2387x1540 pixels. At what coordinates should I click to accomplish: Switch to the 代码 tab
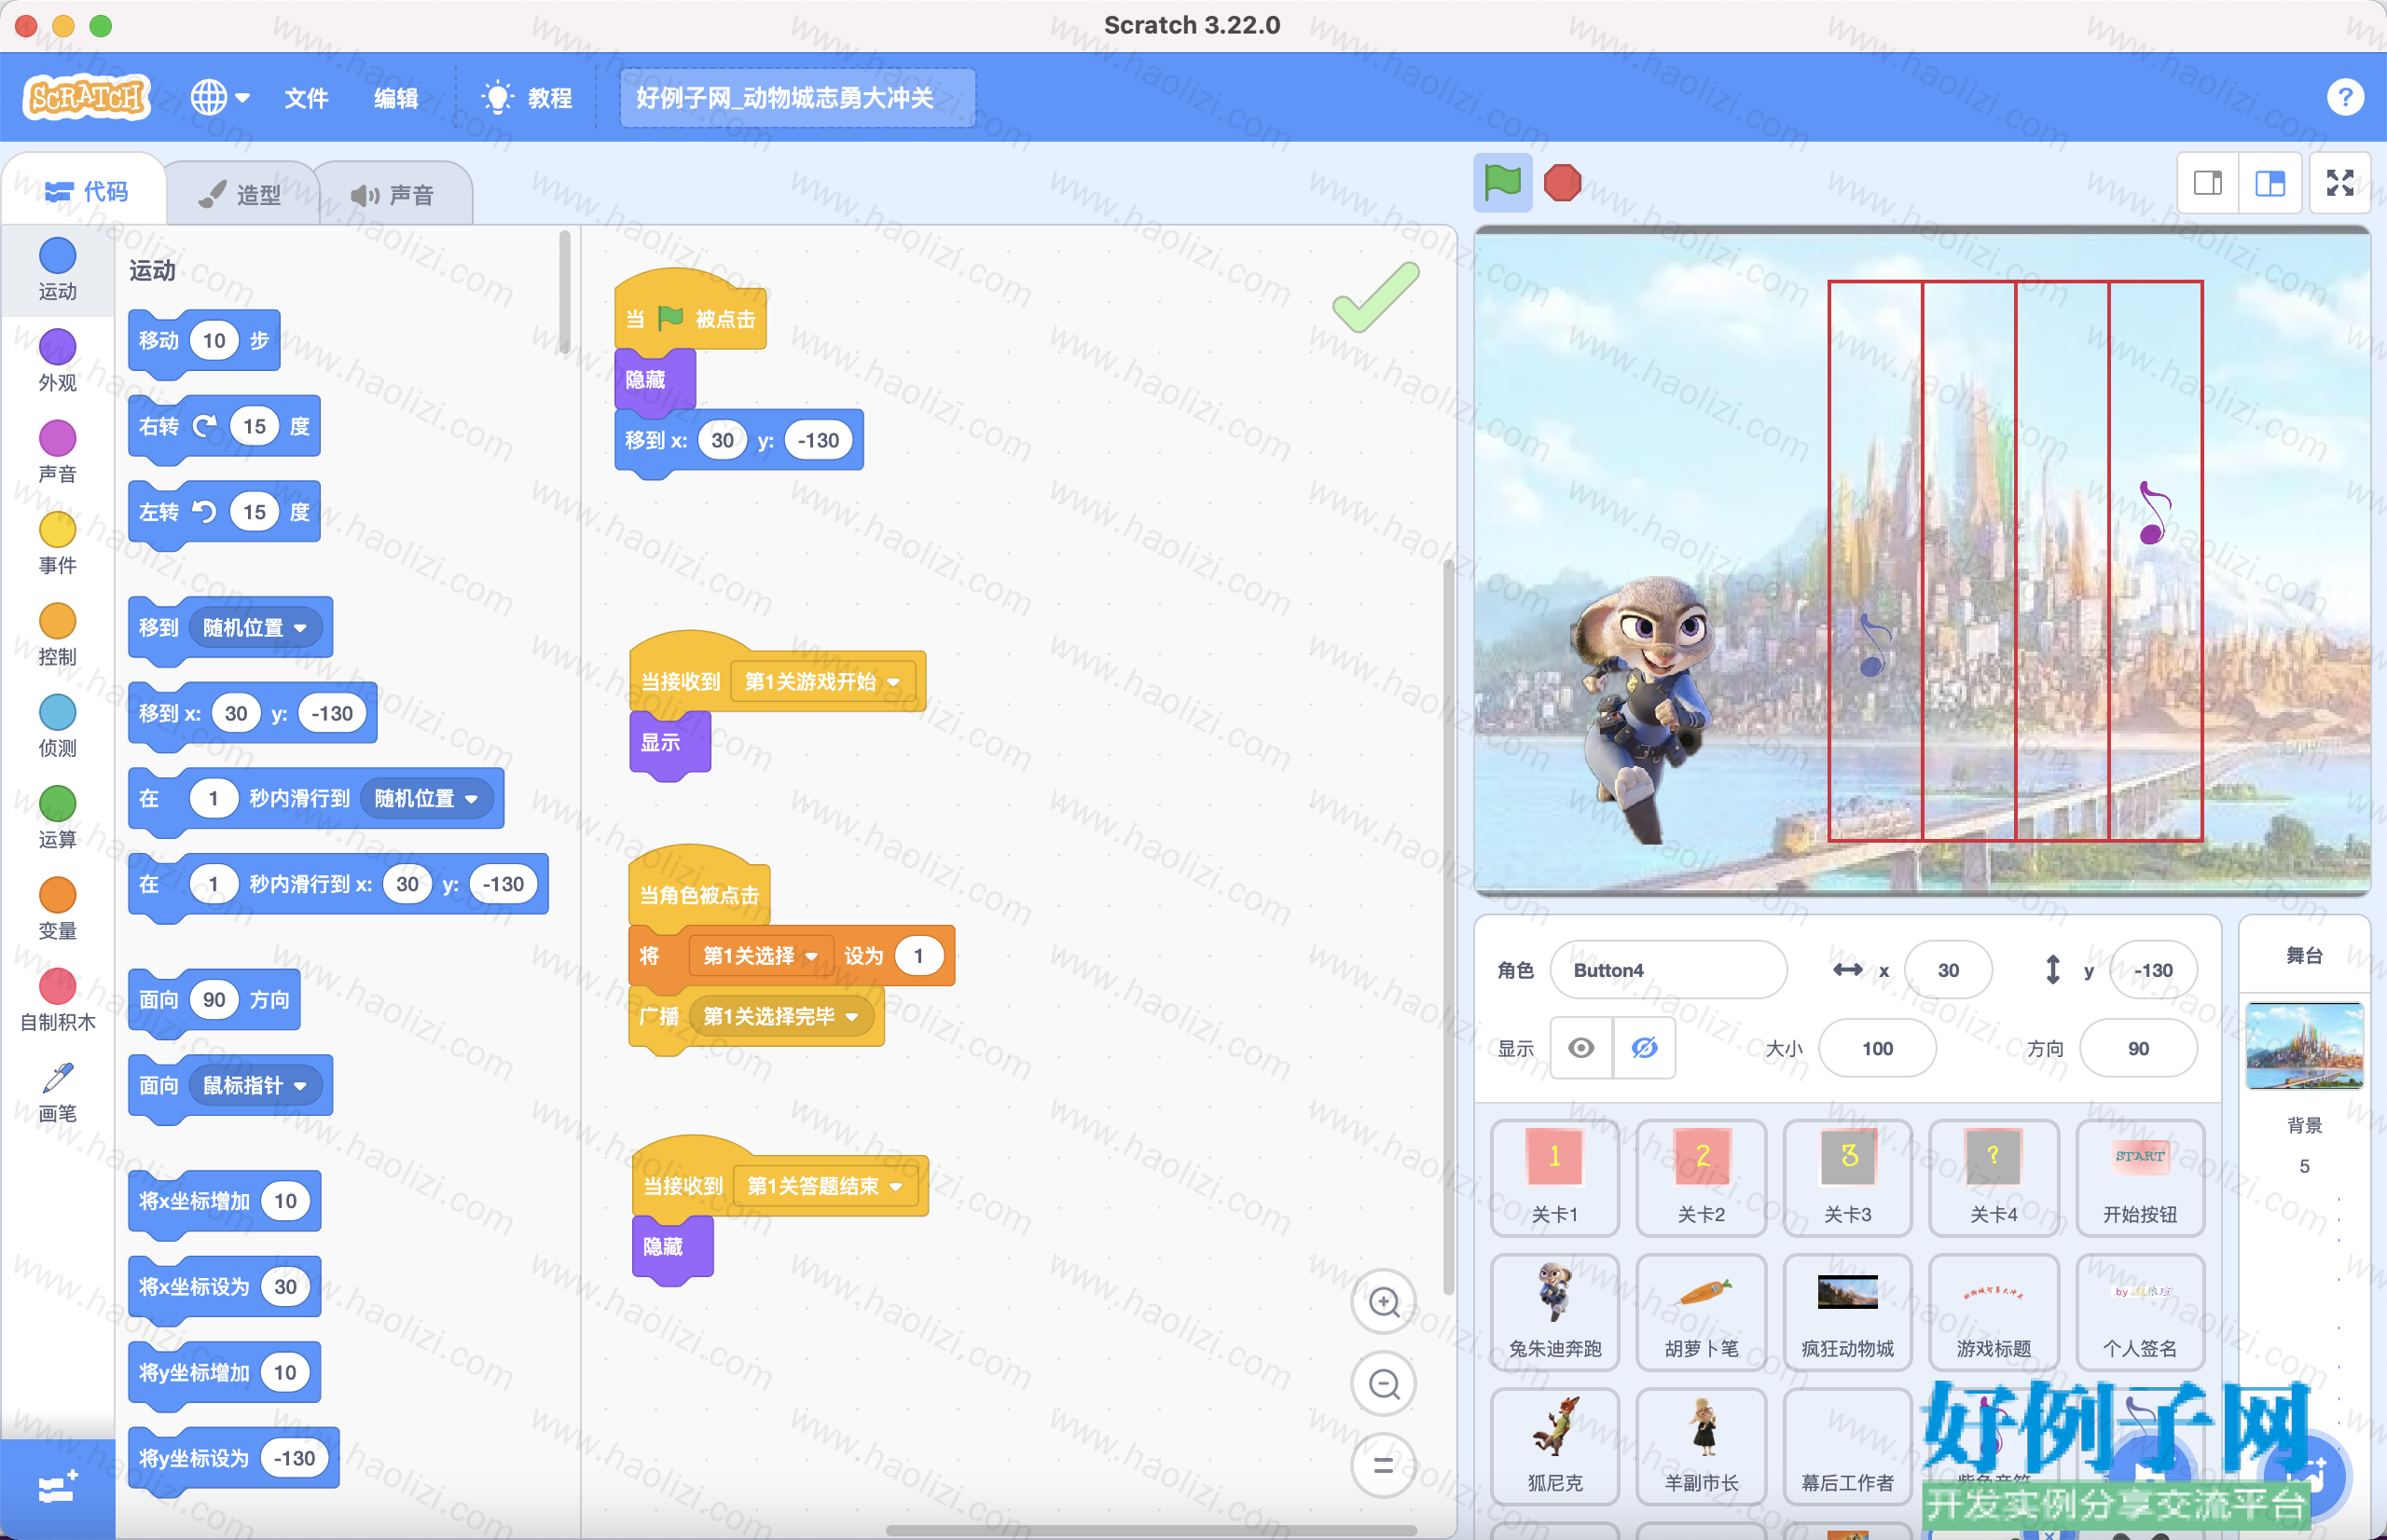click(86, 191)
